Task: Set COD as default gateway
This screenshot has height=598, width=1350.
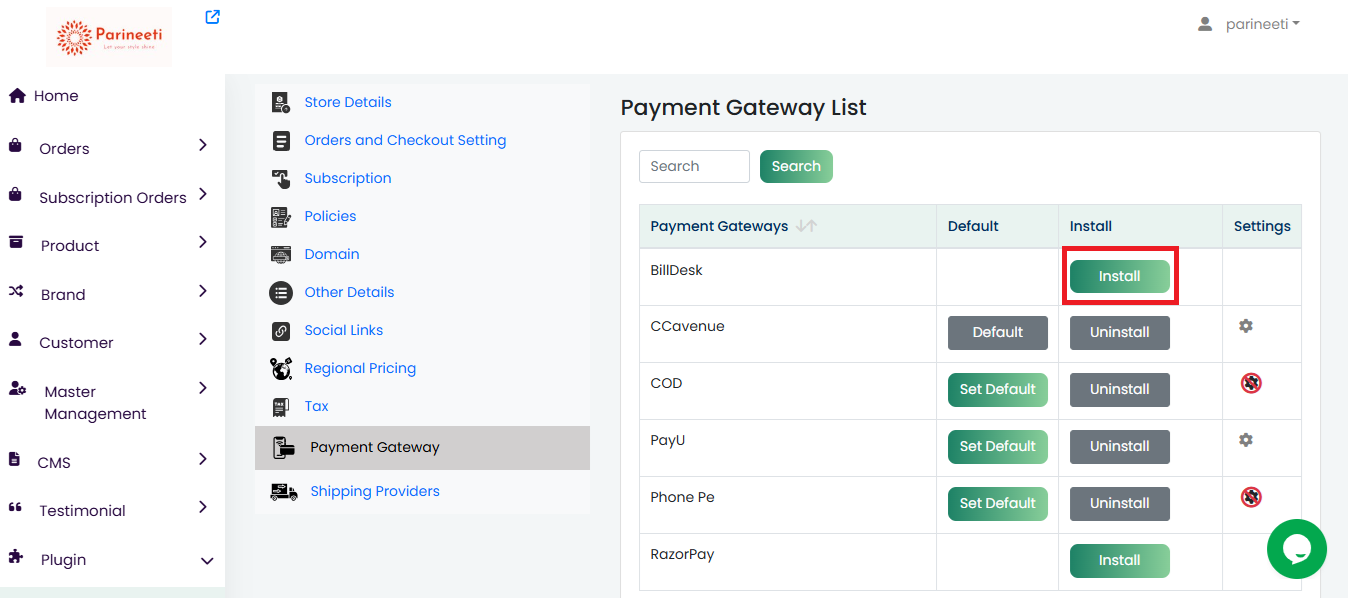Action: pyautogui.click(x=997, y=389)
